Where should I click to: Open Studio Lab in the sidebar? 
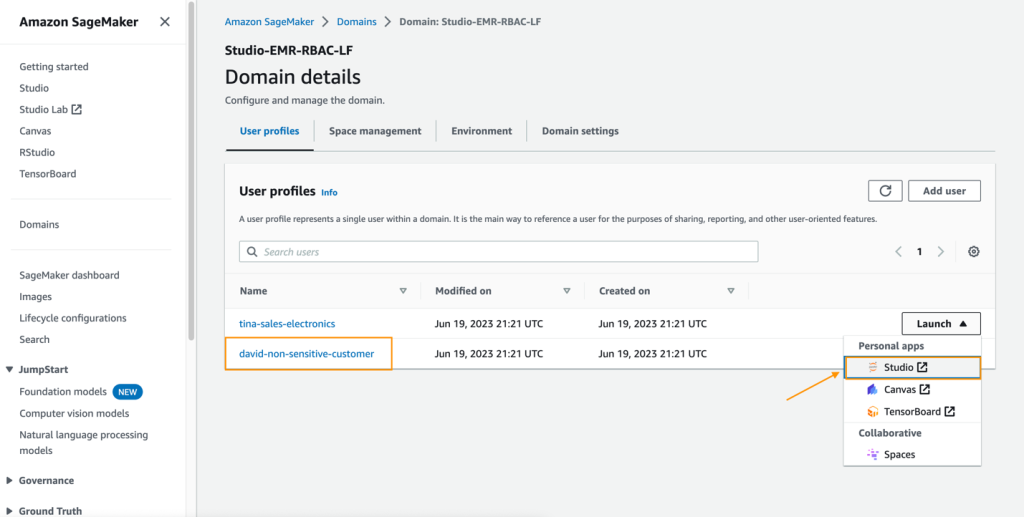coord(44,110)
